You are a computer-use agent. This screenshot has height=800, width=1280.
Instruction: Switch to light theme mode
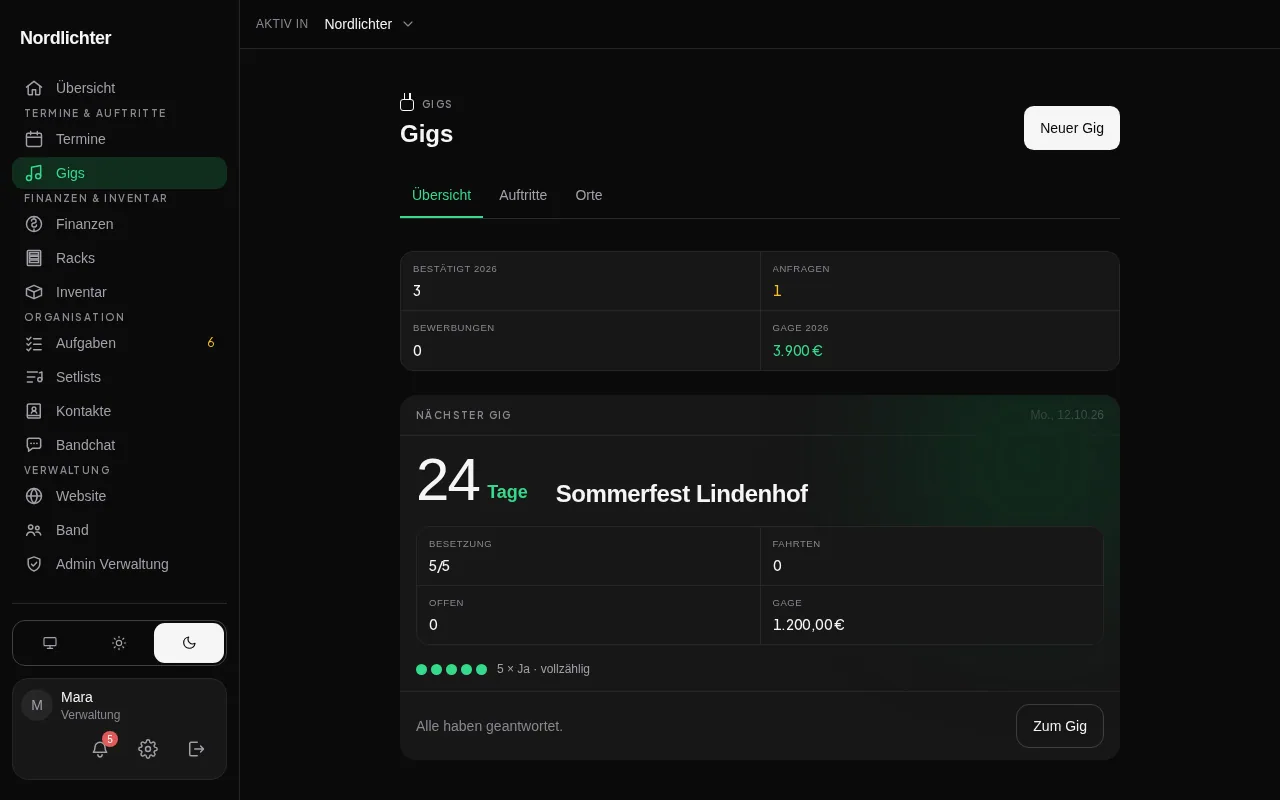click(119, 643)
